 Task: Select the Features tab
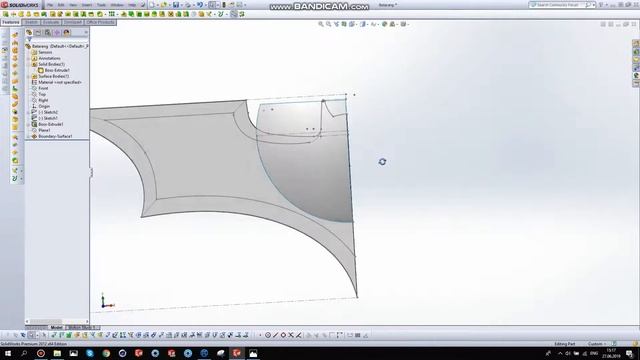pos(11,22)
